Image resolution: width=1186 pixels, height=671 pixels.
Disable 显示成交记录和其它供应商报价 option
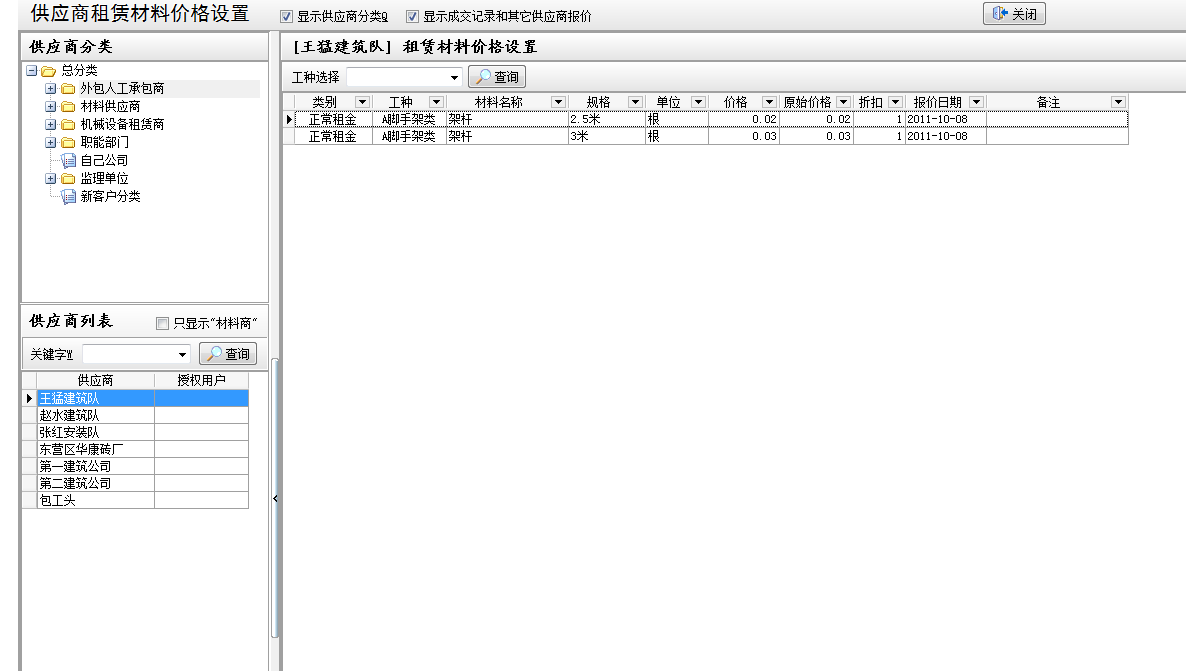[412, 15]
